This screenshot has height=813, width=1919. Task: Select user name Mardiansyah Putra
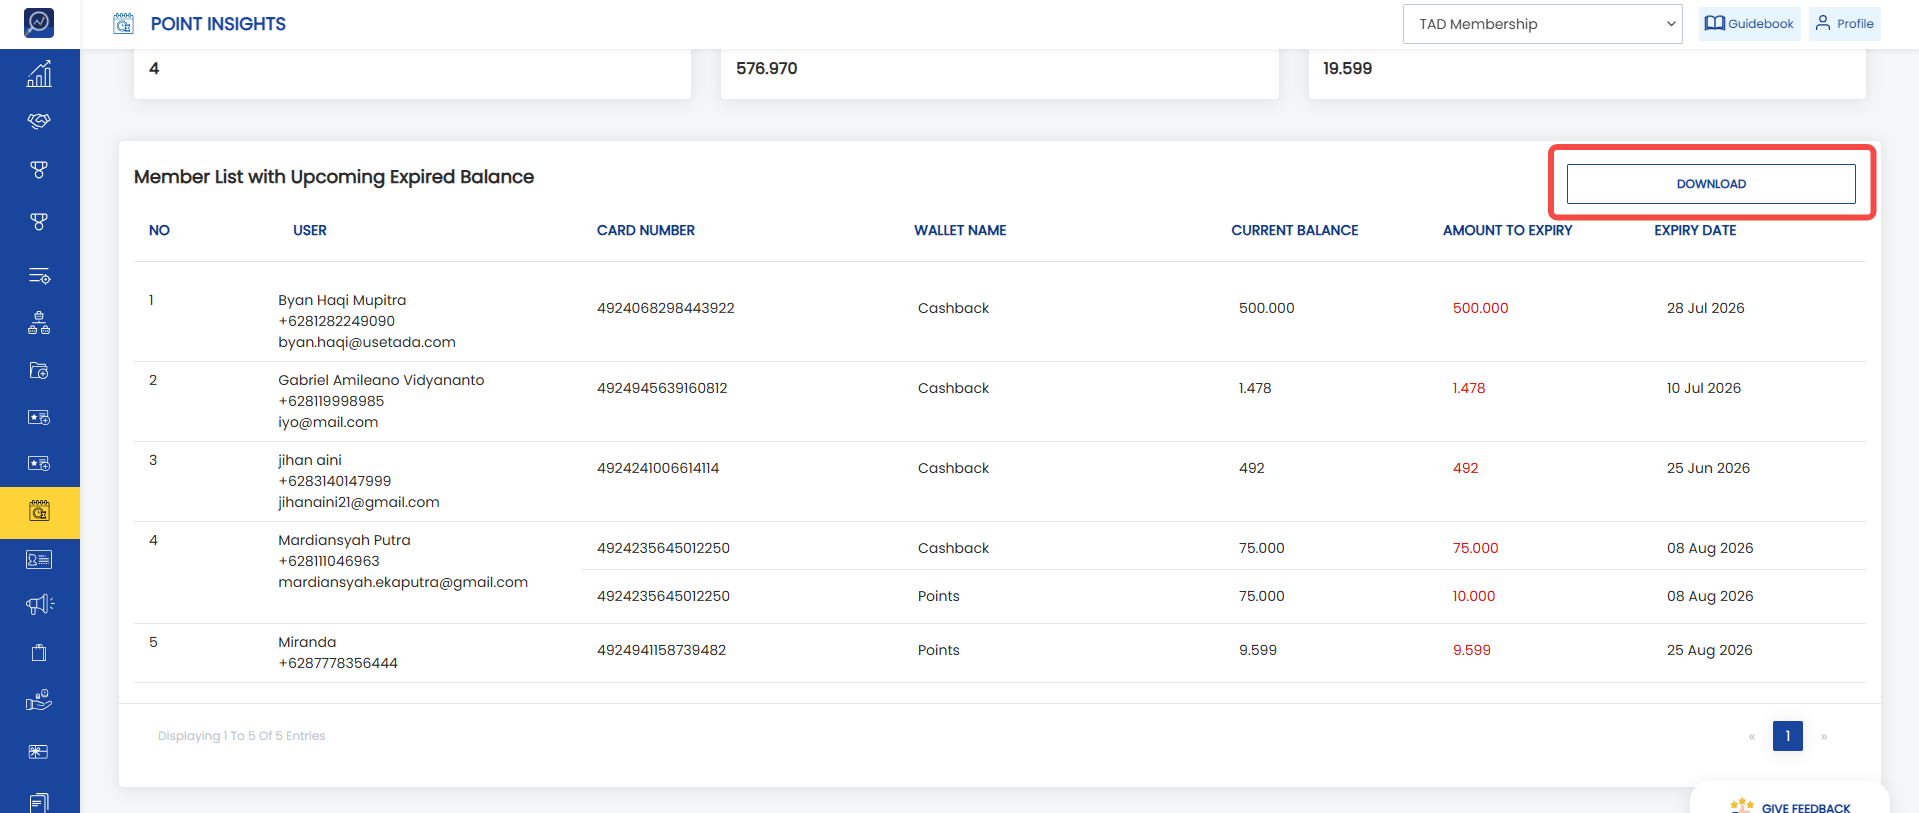tap(344, 540)
